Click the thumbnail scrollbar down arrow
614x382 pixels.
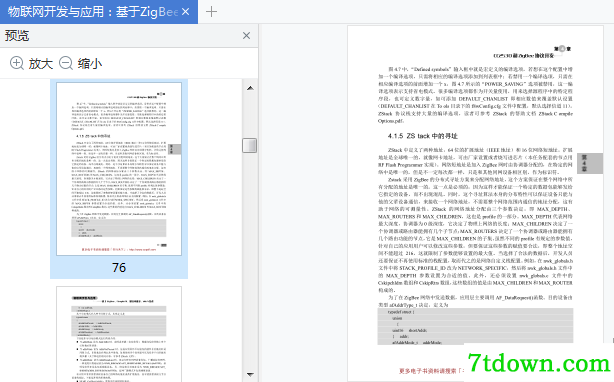pos(250,375)
